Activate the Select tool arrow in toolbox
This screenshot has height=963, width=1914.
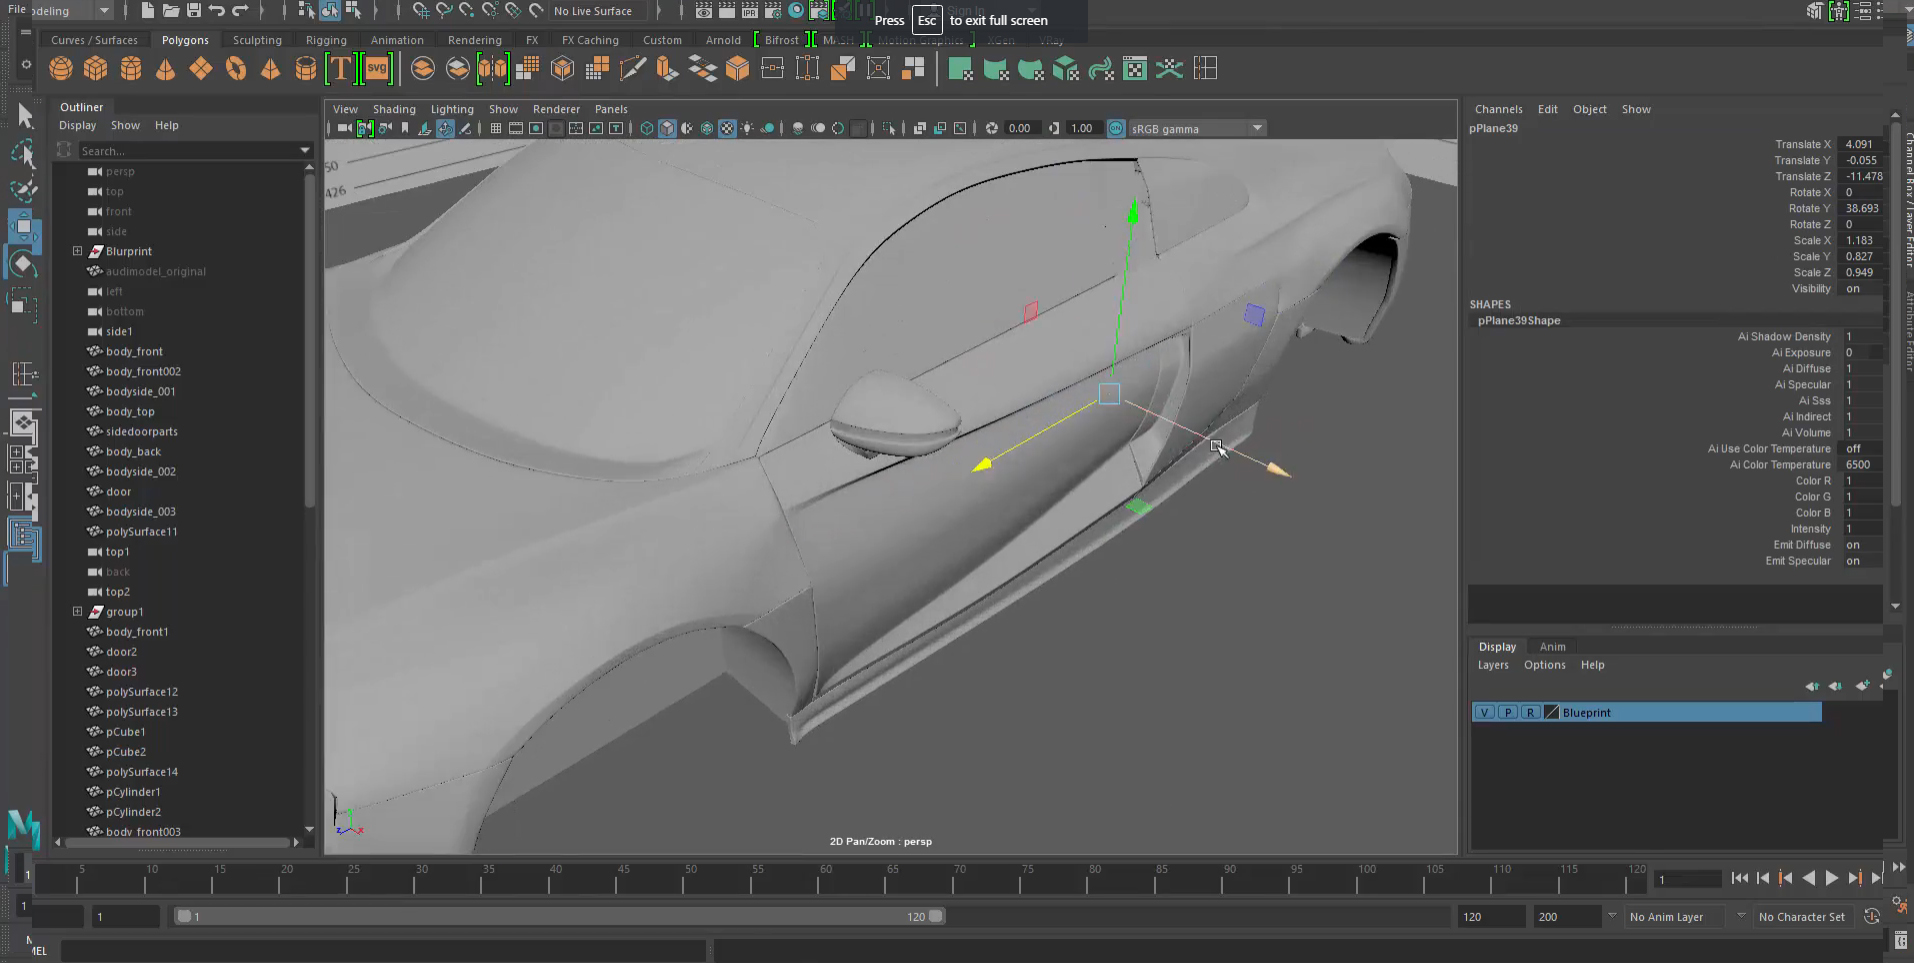pos(25,116)
